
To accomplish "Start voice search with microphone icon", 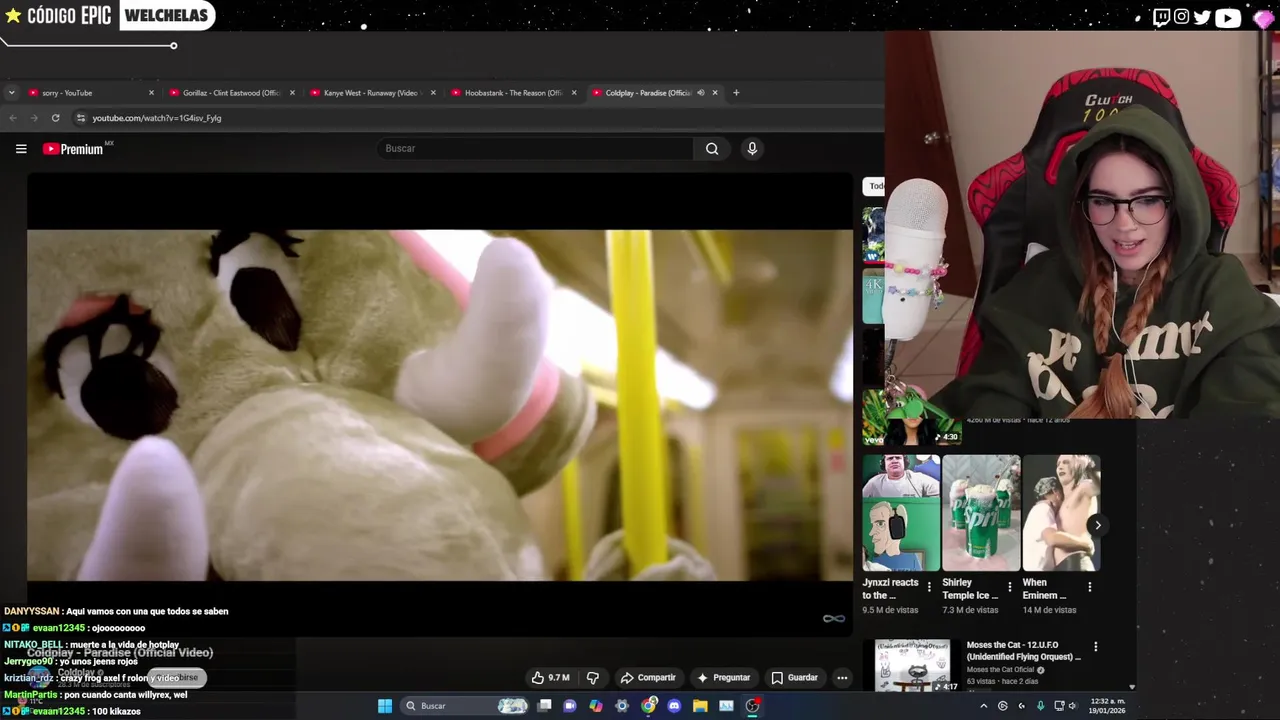I will click(x=752, y=149).
